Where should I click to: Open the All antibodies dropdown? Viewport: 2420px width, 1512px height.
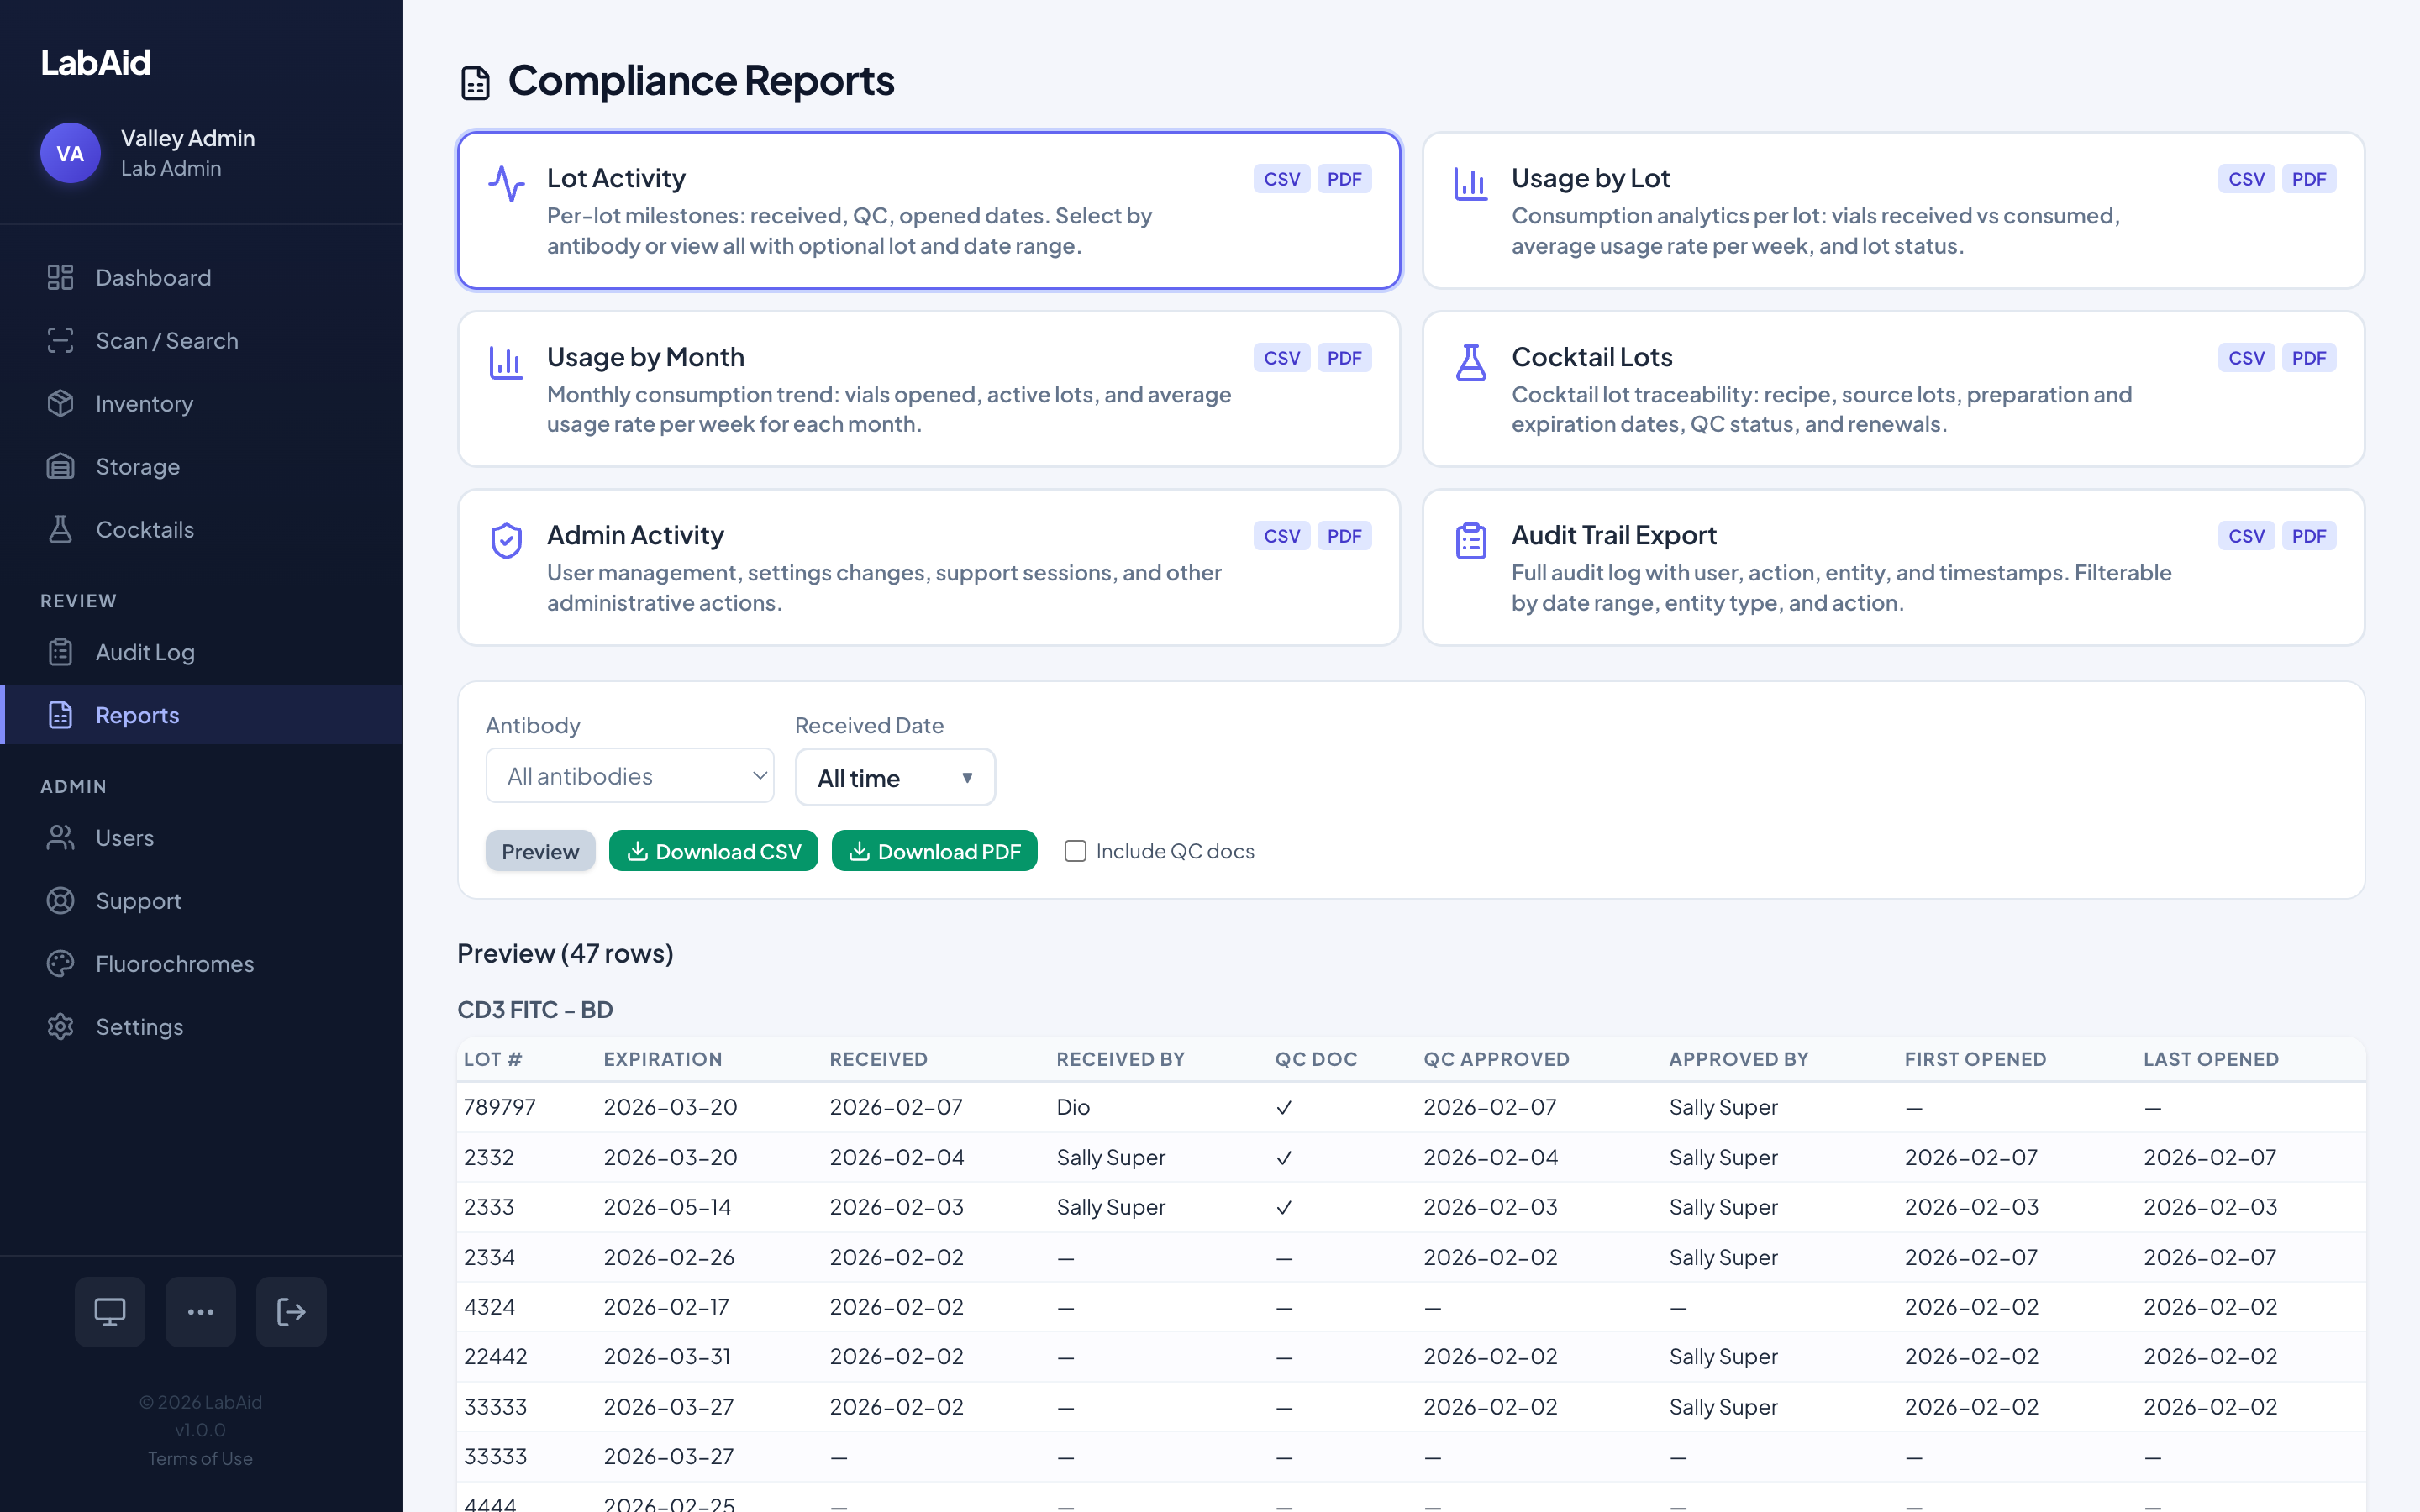point(629,775)
